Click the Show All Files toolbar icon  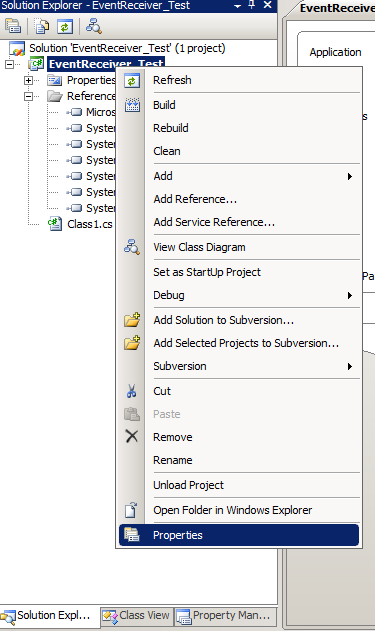[x=41, y=26]
